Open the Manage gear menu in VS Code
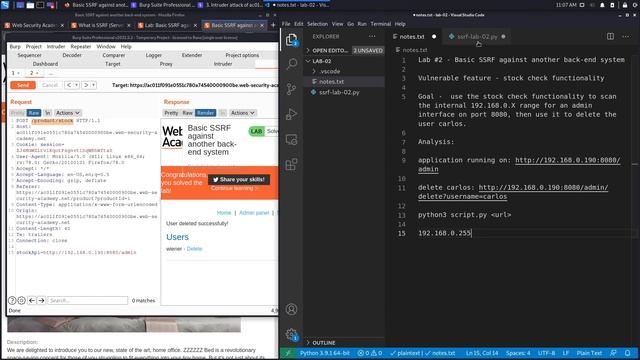 (x=291, y=334)
